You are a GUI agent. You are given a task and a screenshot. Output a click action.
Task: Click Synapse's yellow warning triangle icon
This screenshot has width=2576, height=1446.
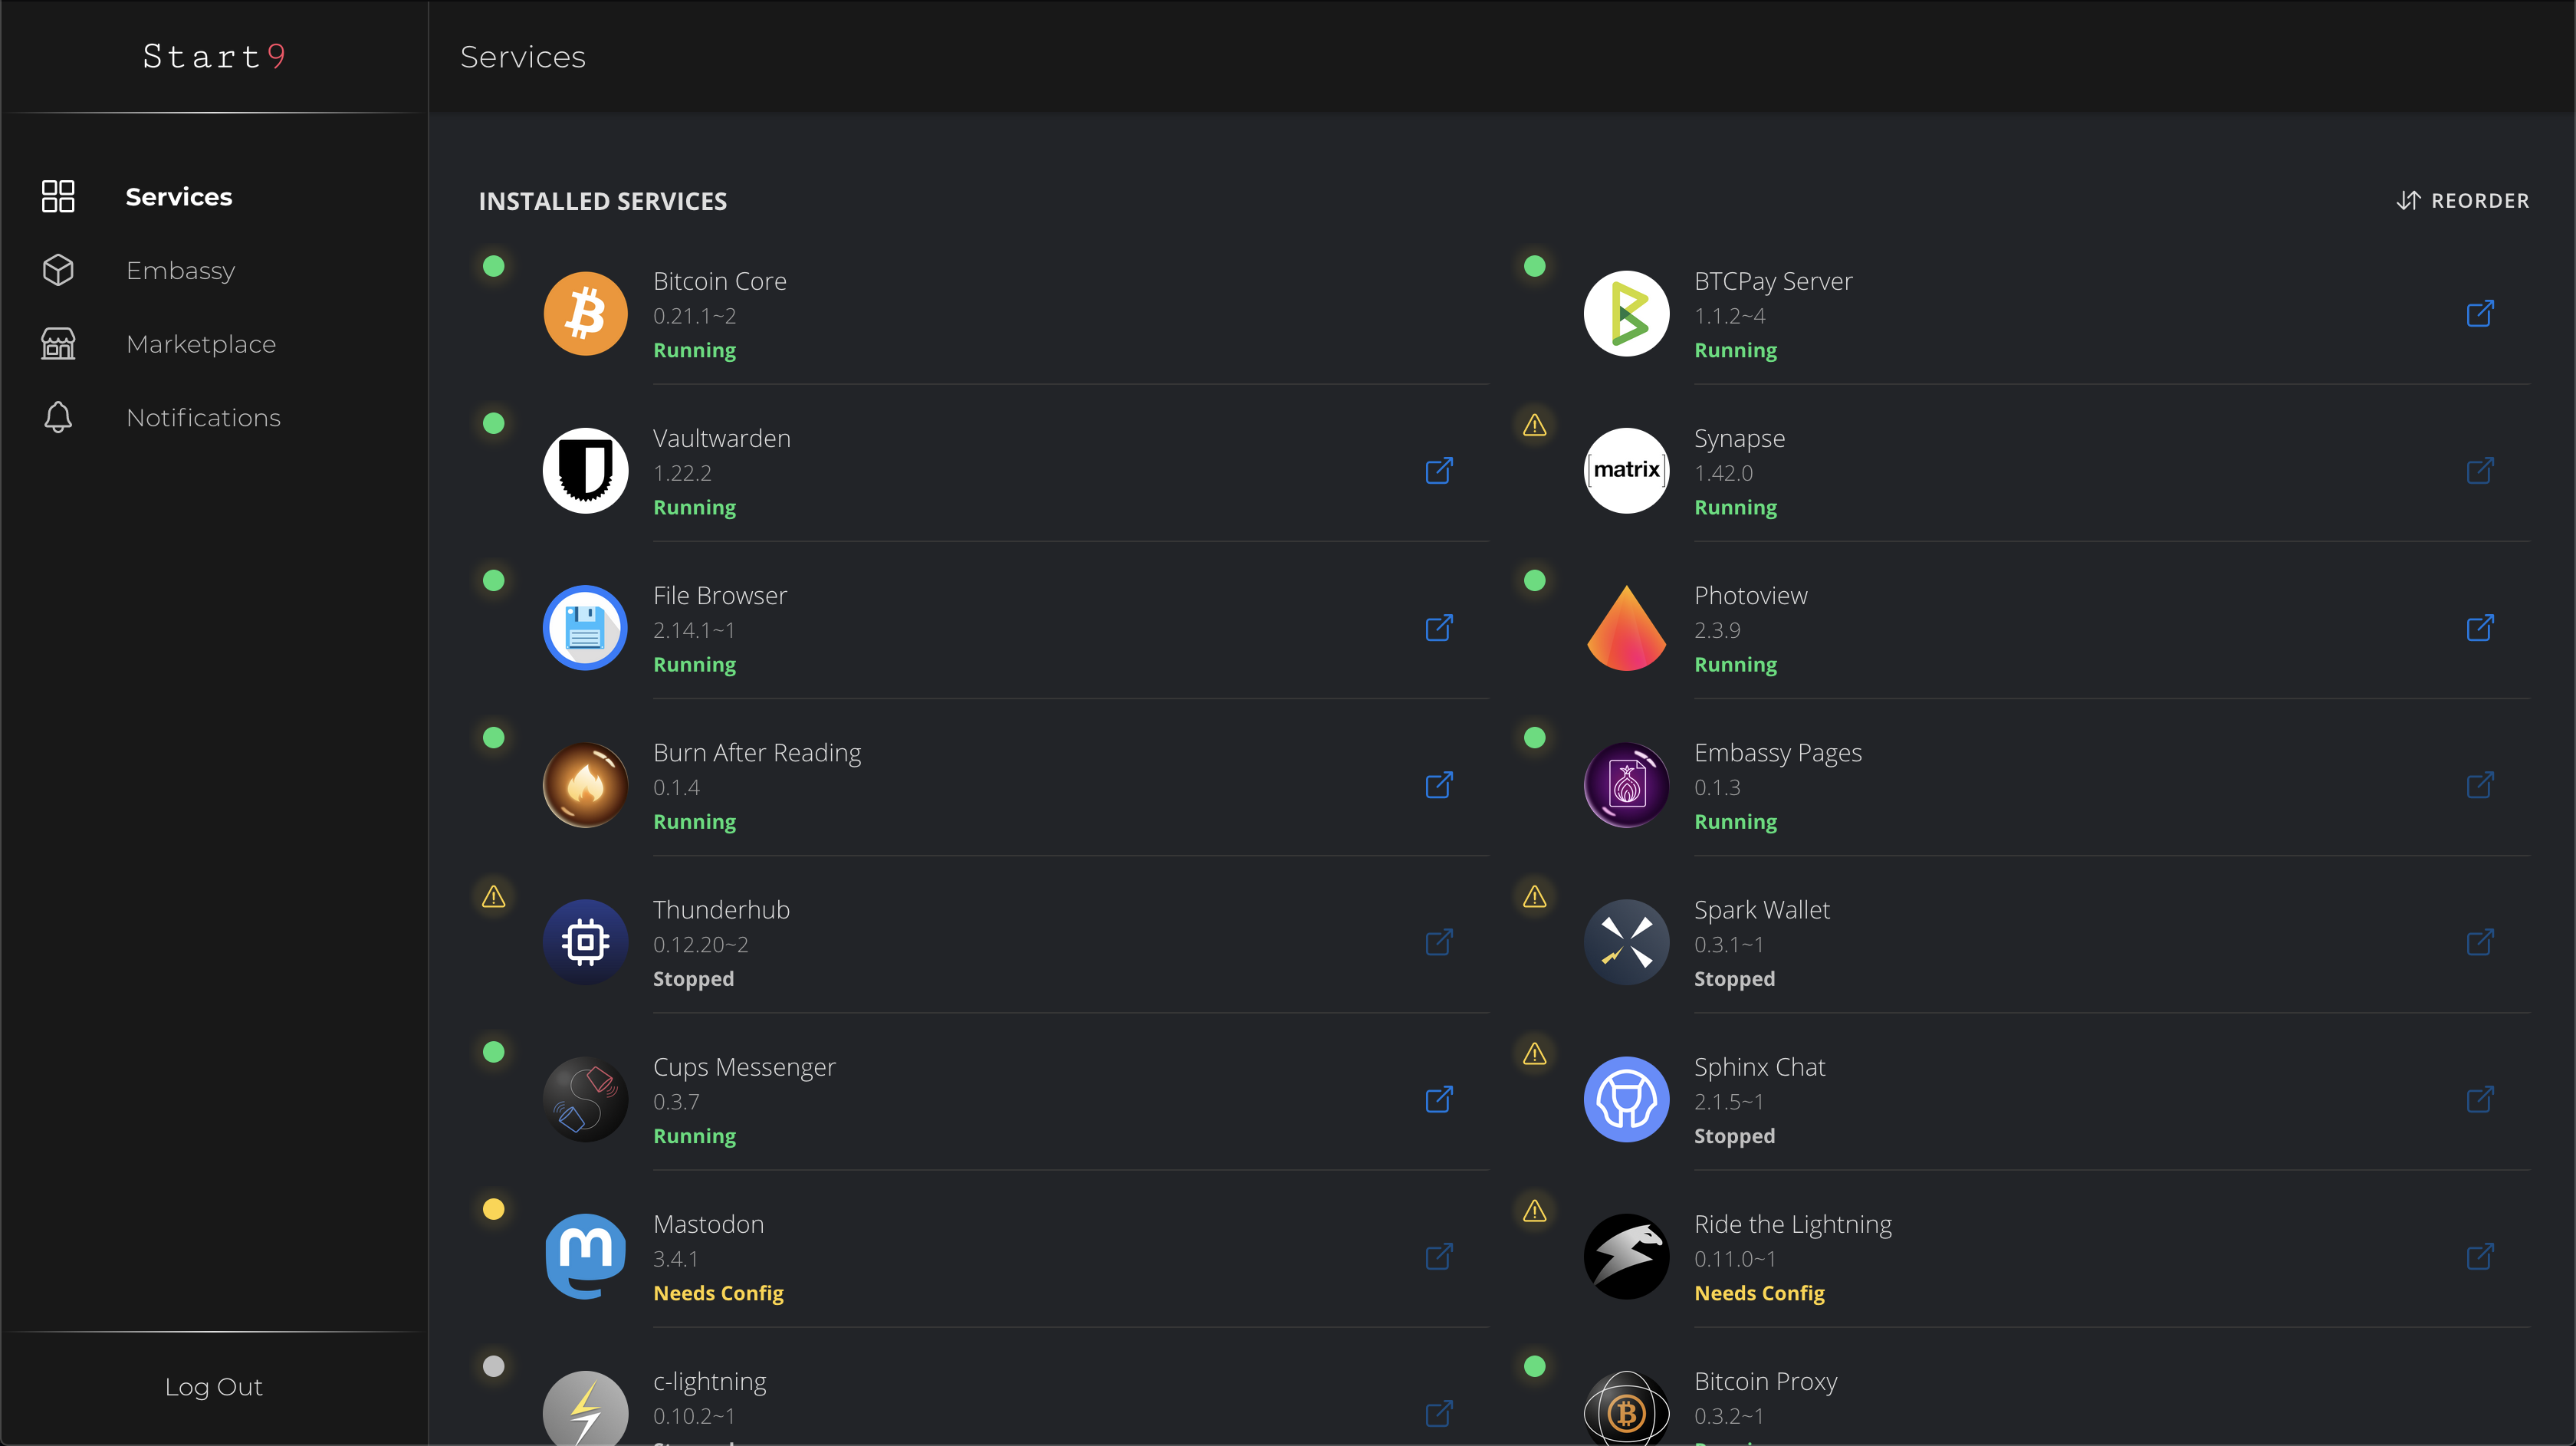point(1534,426)
